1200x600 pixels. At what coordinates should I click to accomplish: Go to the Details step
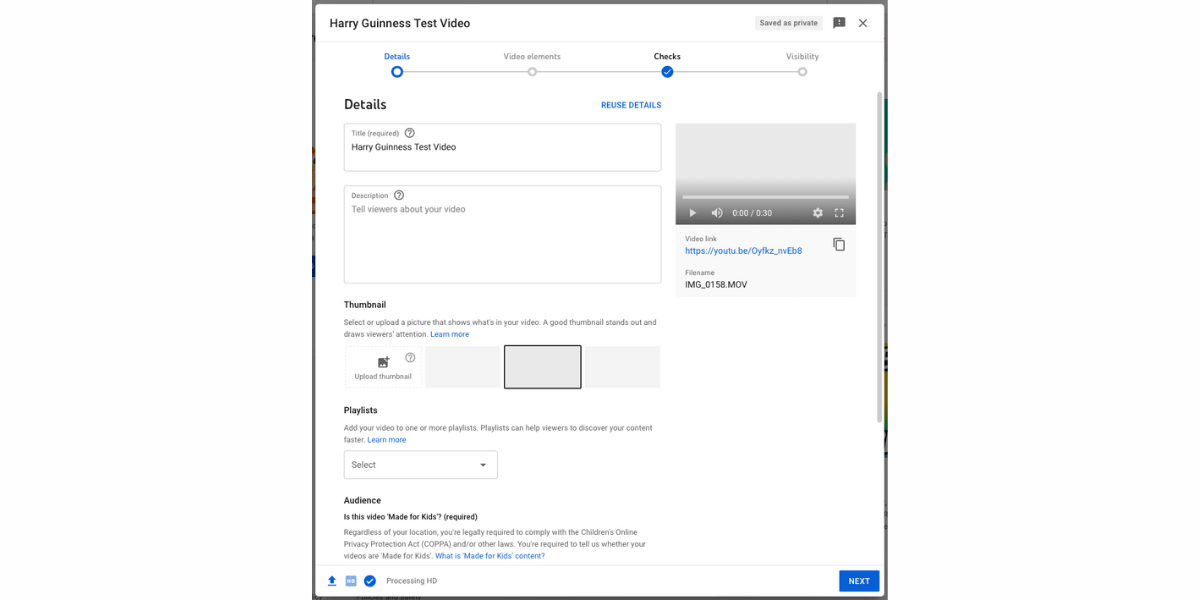tap(397, 64)
